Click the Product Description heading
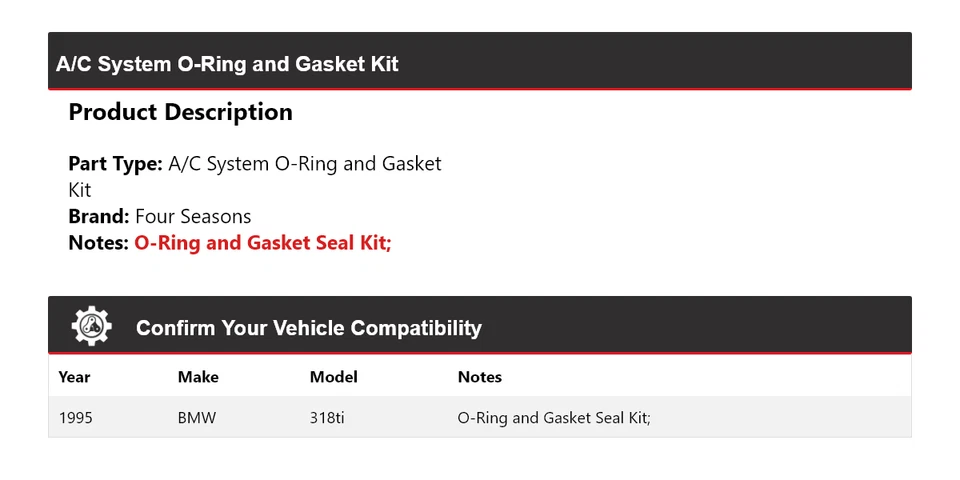 click(181, 112)
